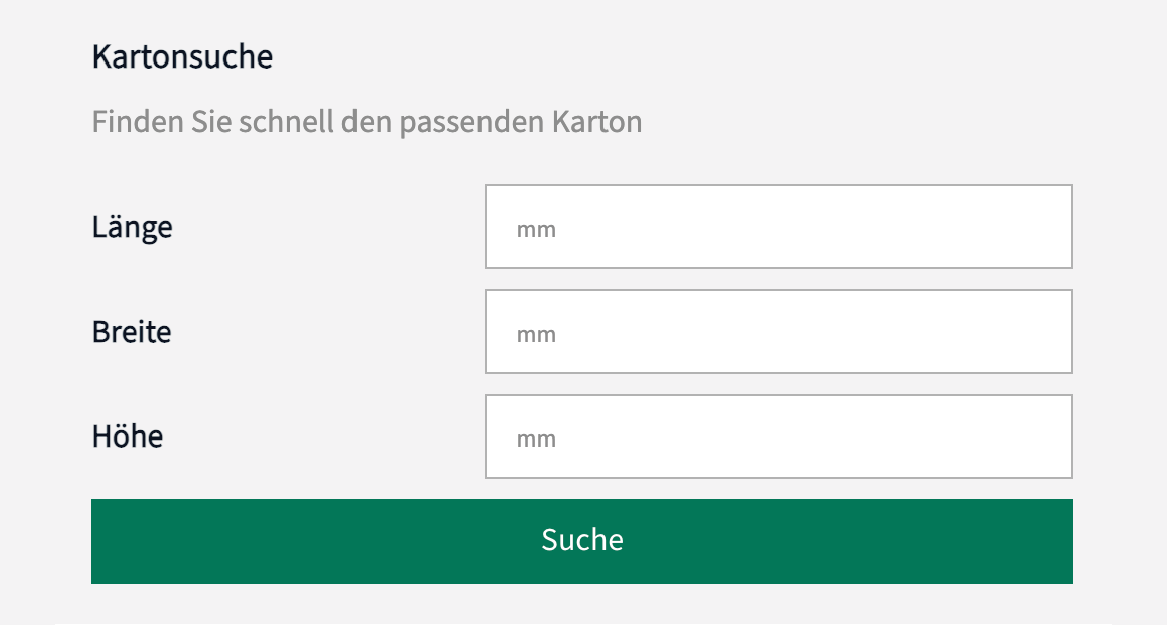Activate the height box beside Höhe
1167x625 pixels.
pyautogui.click(x=778, y=437)
